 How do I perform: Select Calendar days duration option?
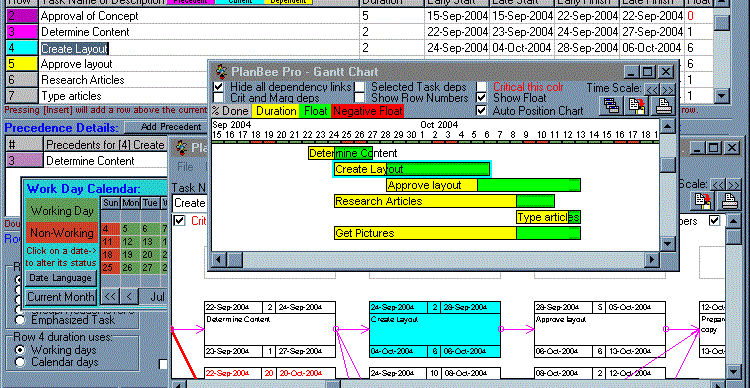(20, 362)
